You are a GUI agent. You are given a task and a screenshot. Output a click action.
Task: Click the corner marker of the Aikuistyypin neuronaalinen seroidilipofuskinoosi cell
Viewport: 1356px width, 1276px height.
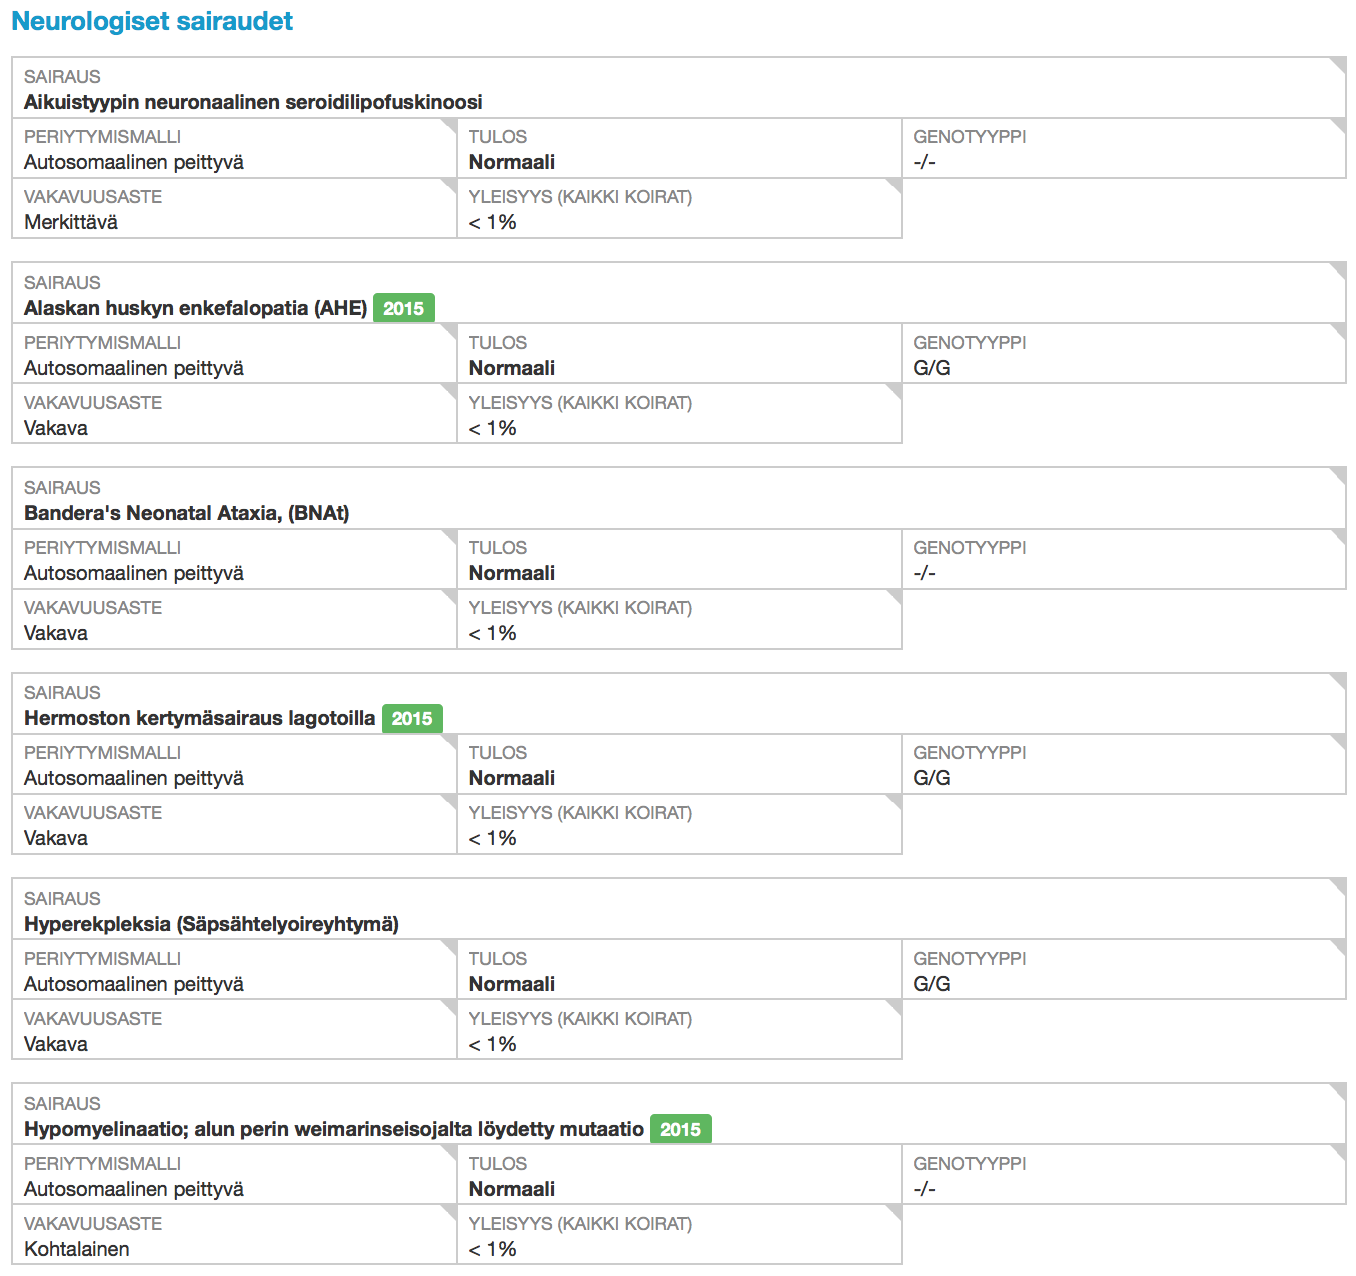click(1339, 65)
